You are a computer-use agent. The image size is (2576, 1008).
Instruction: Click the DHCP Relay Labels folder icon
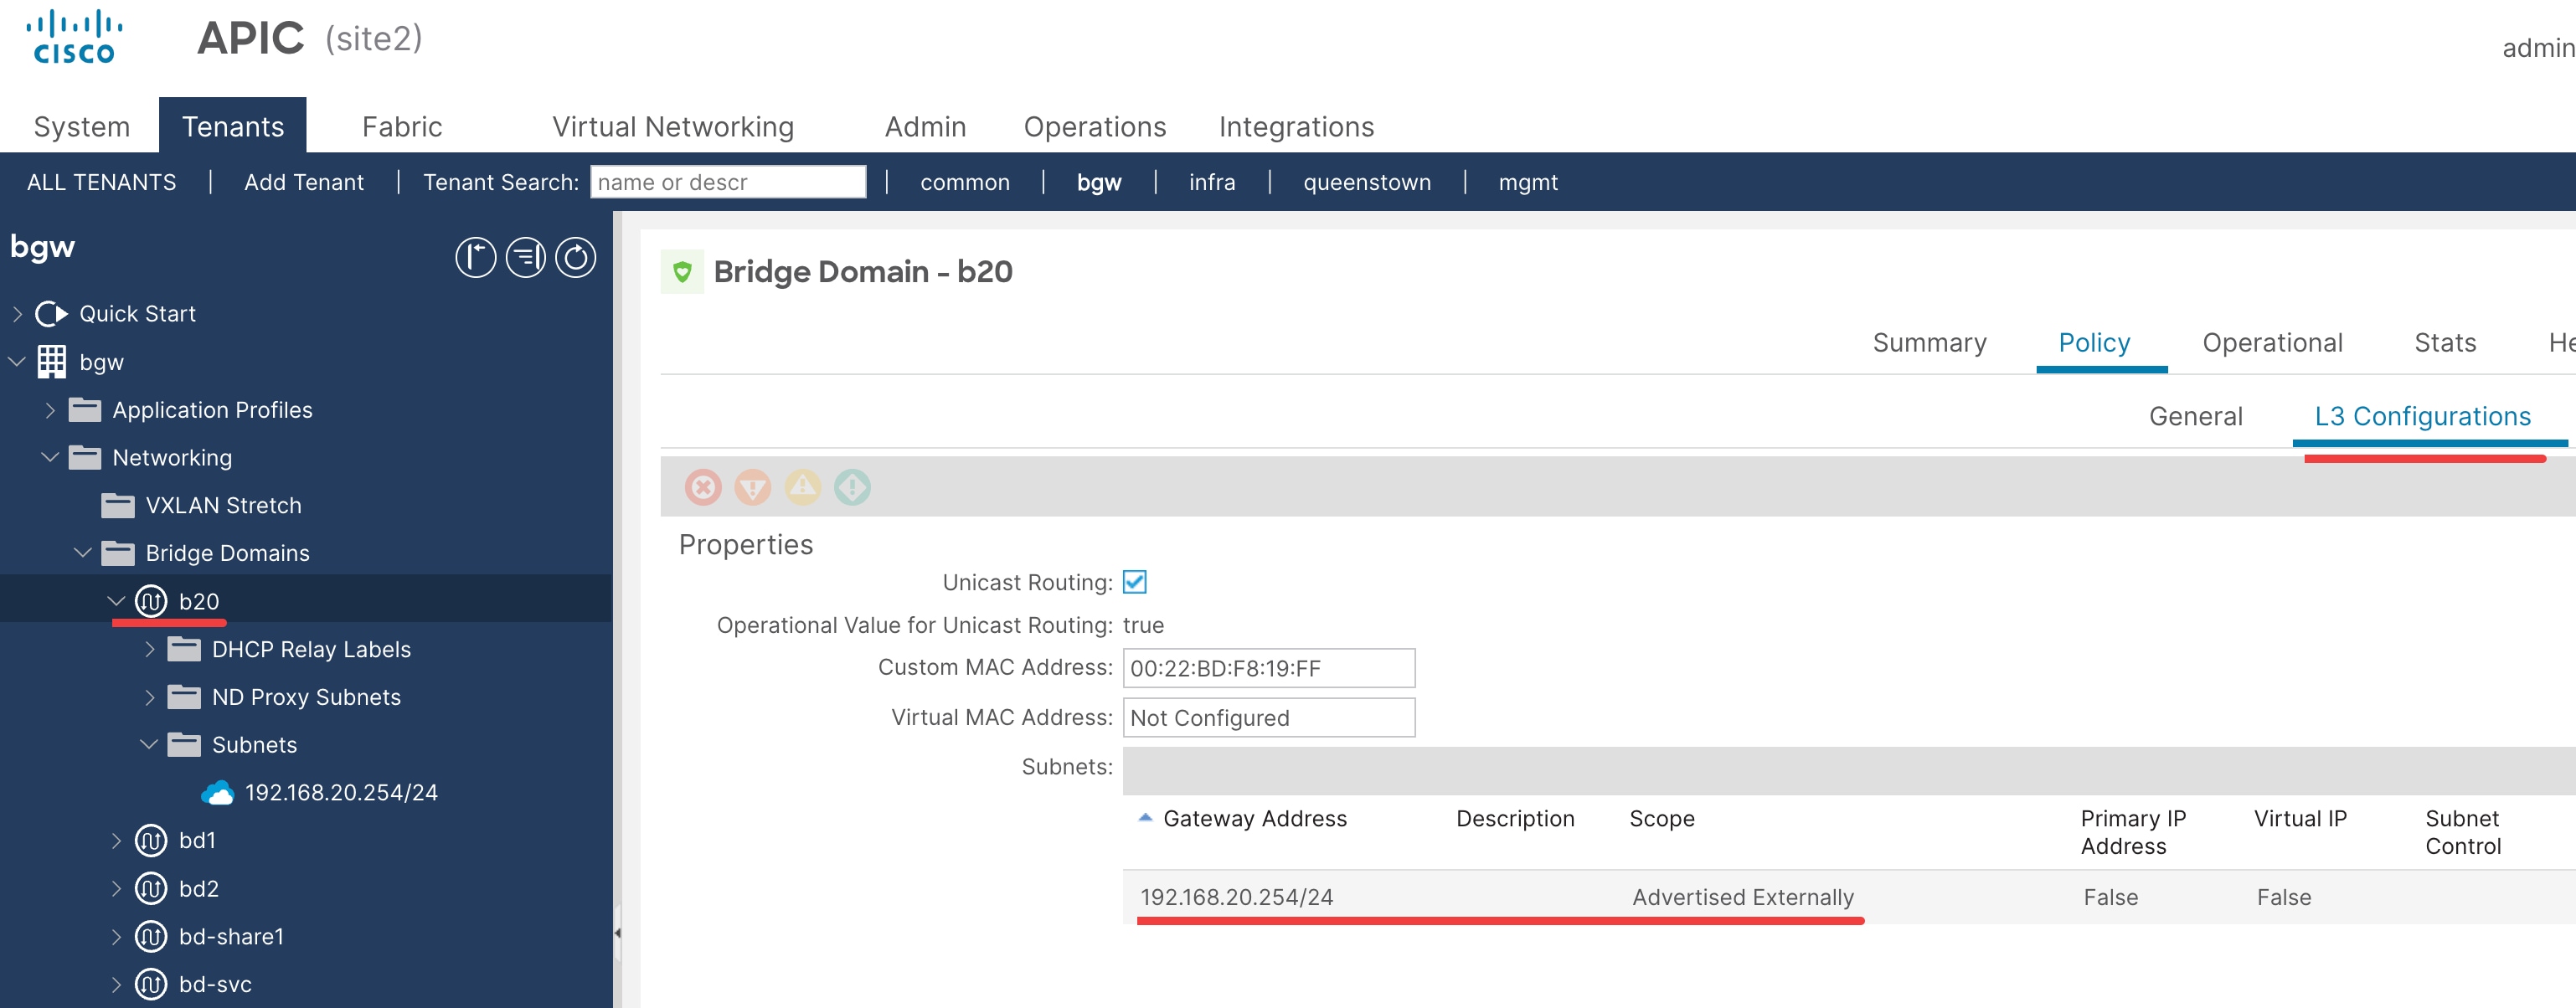coord(184,649)
